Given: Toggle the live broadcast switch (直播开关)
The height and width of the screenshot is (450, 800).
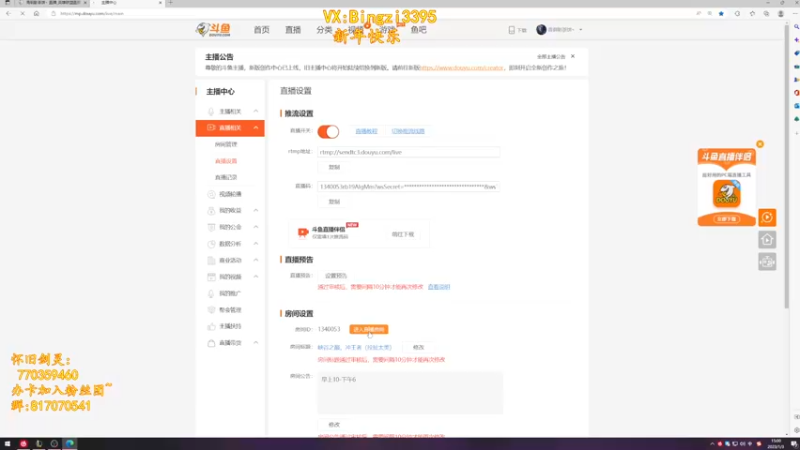Looking at the screenshot, I should pyautogui.click(x=328, y=132).
